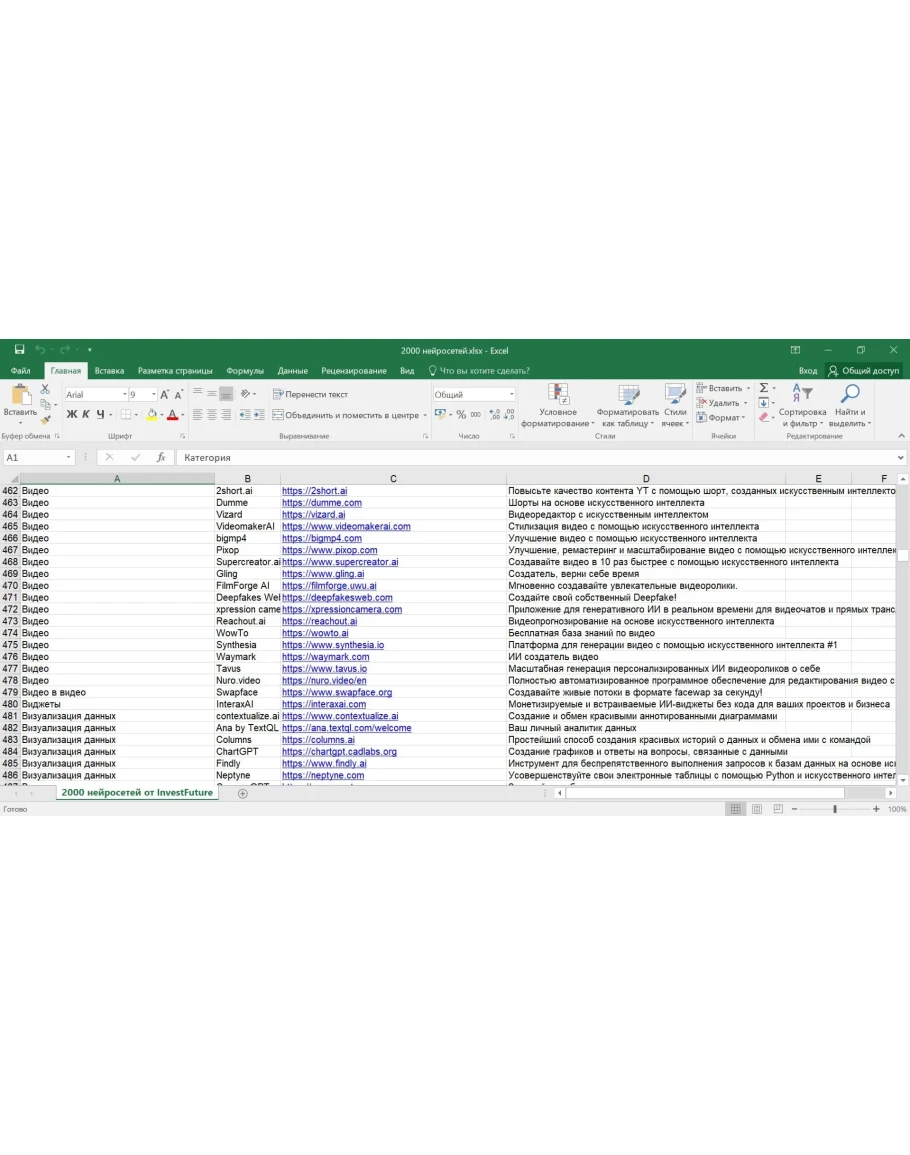Screen dimensions: 910x1155
Task: Switch to the Формулы tab
Action: click(245, 371)
